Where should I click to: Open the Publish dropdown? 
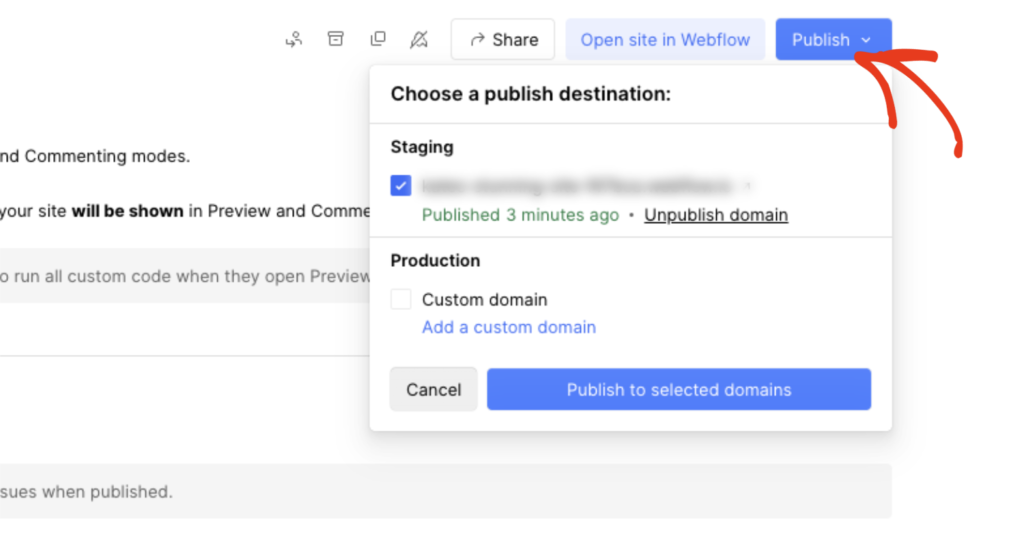click(833, 40)
